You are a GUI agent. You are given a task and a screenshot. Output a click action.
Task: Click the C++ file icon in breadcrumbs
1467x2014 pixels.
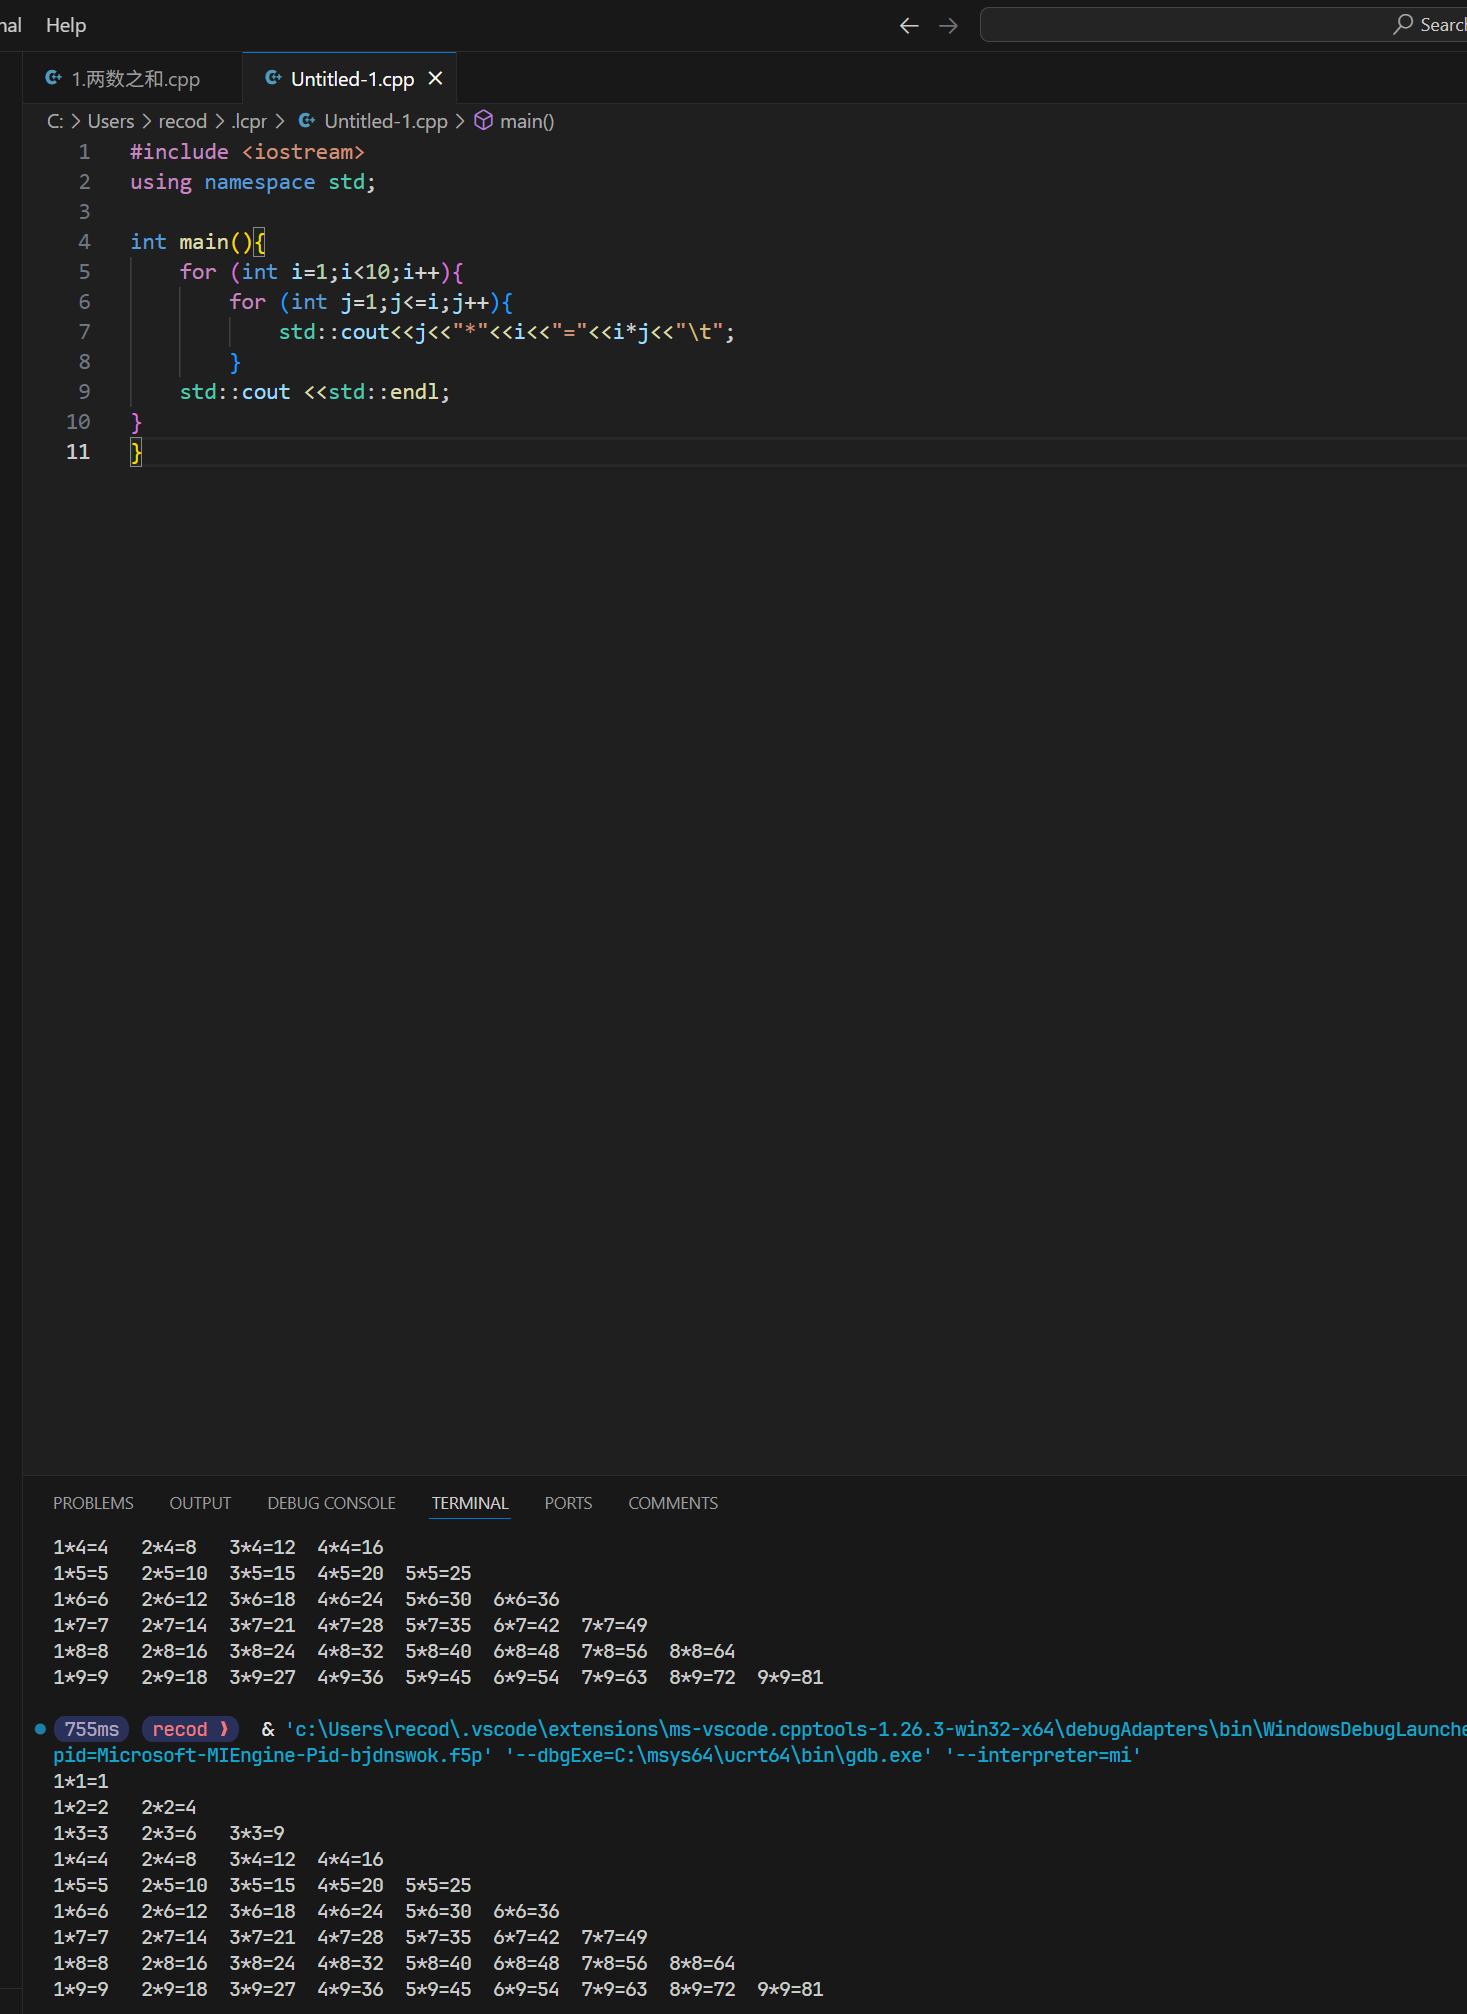(307, 121)
